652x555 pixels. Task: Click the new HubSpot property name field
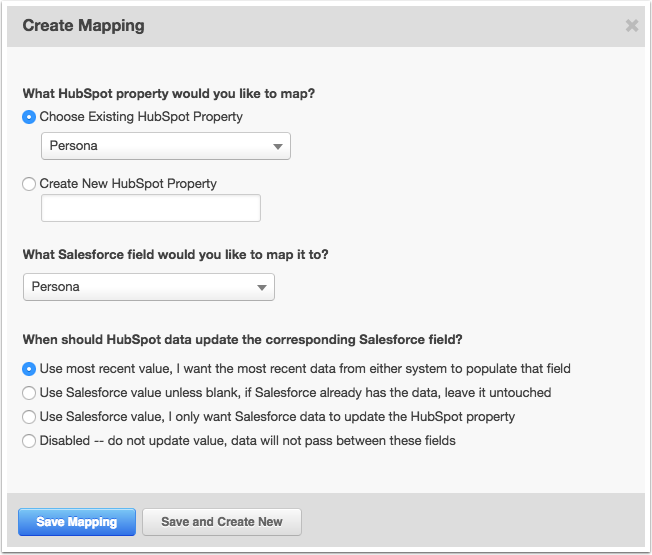[151, 208]
